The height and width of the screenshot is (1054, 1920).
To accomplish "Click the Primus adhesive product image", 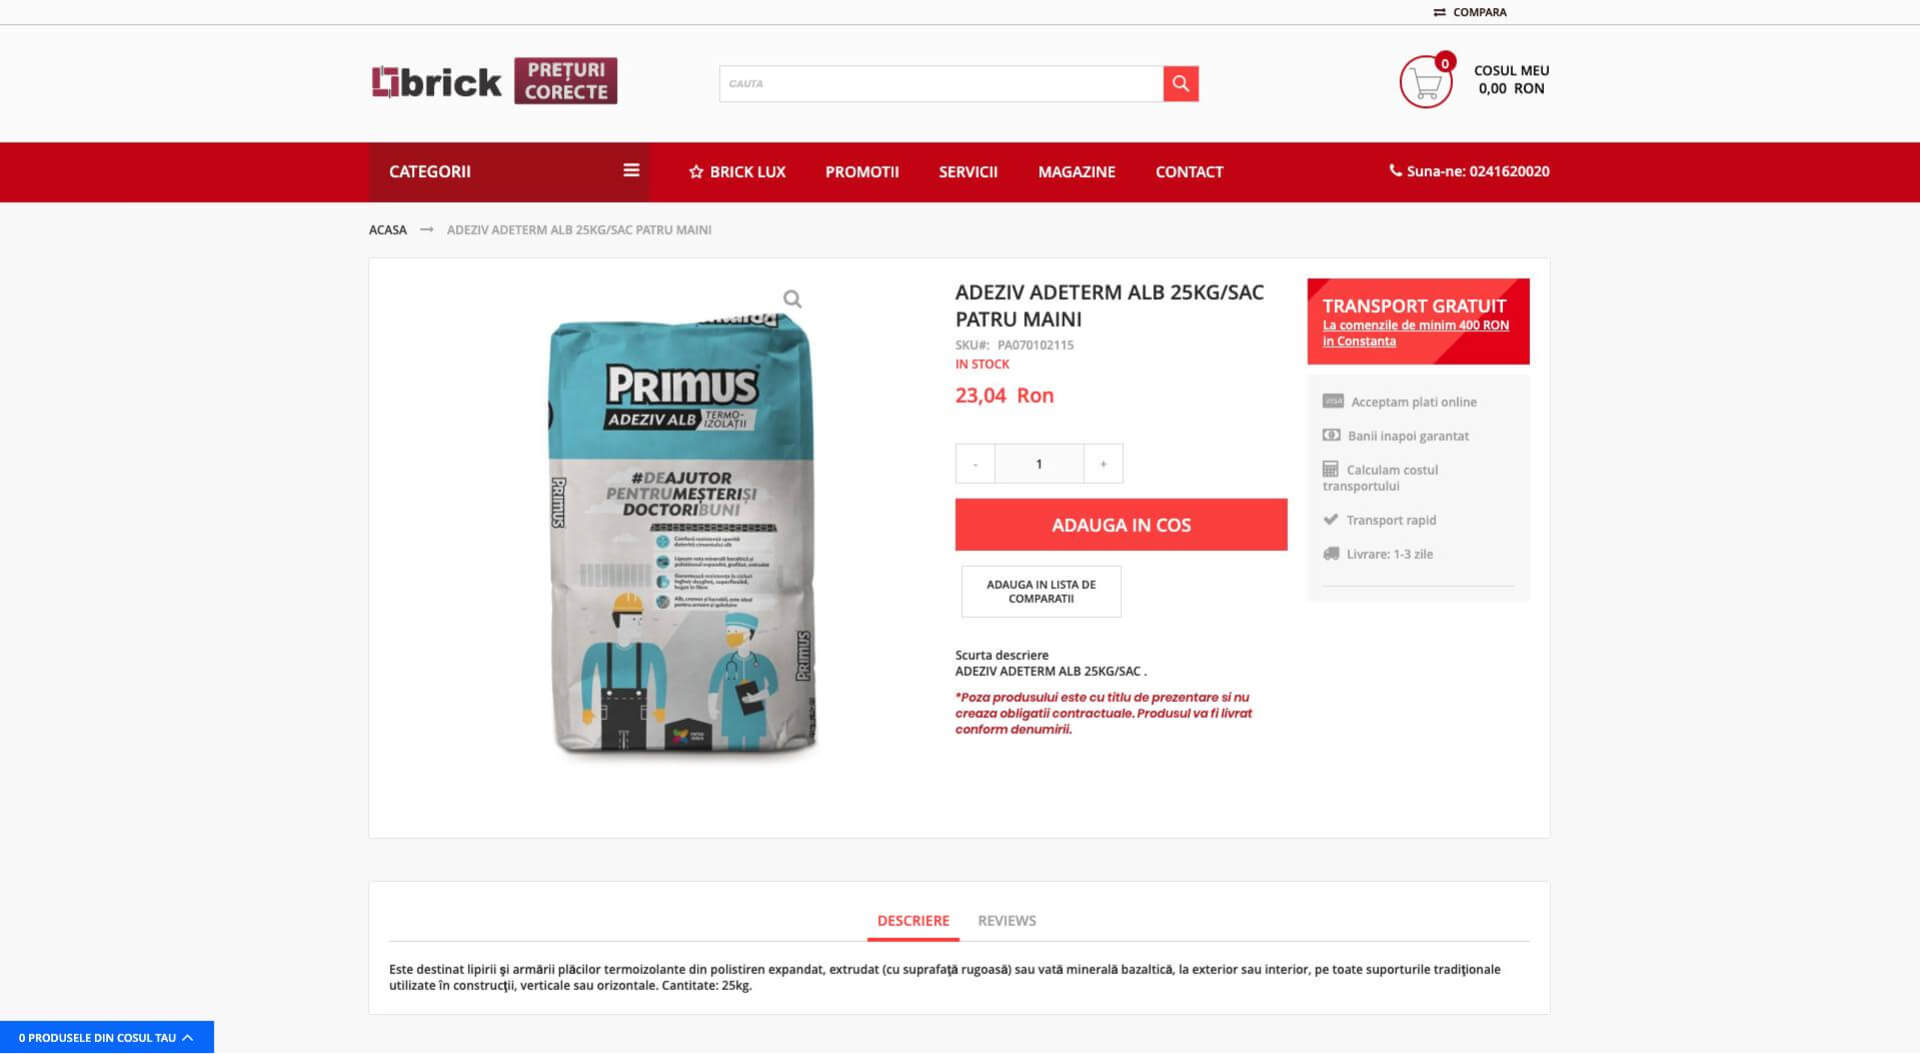I will click(685, 535).
